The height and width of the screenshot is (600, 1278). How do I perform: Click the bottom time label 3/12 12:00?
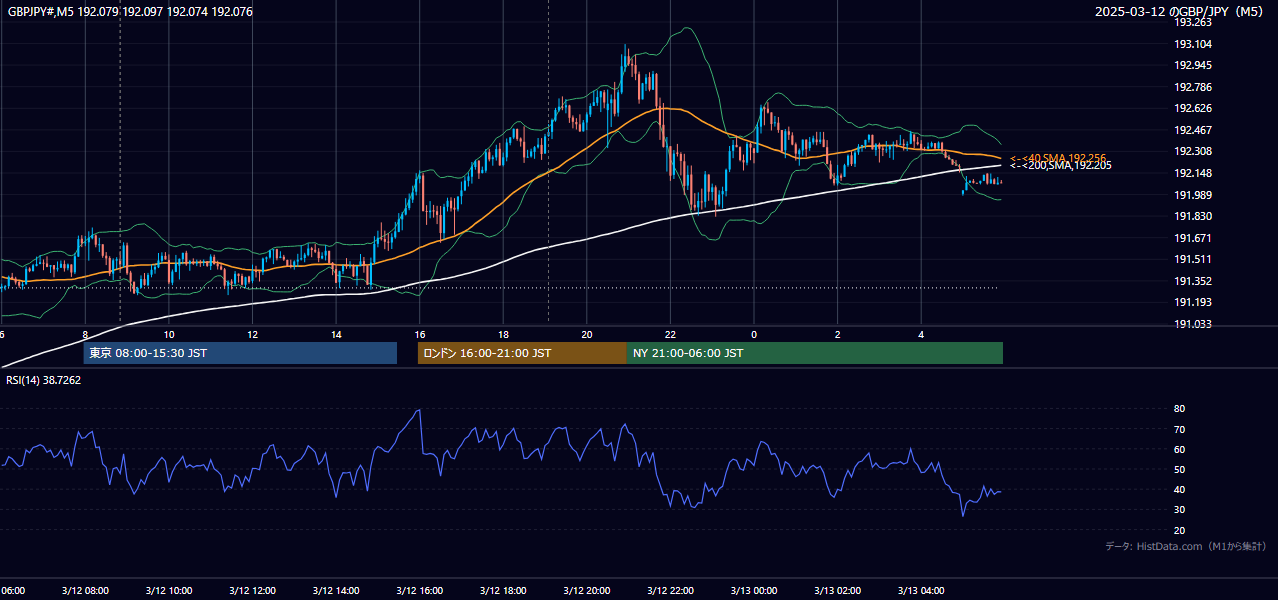pos(252,590)
